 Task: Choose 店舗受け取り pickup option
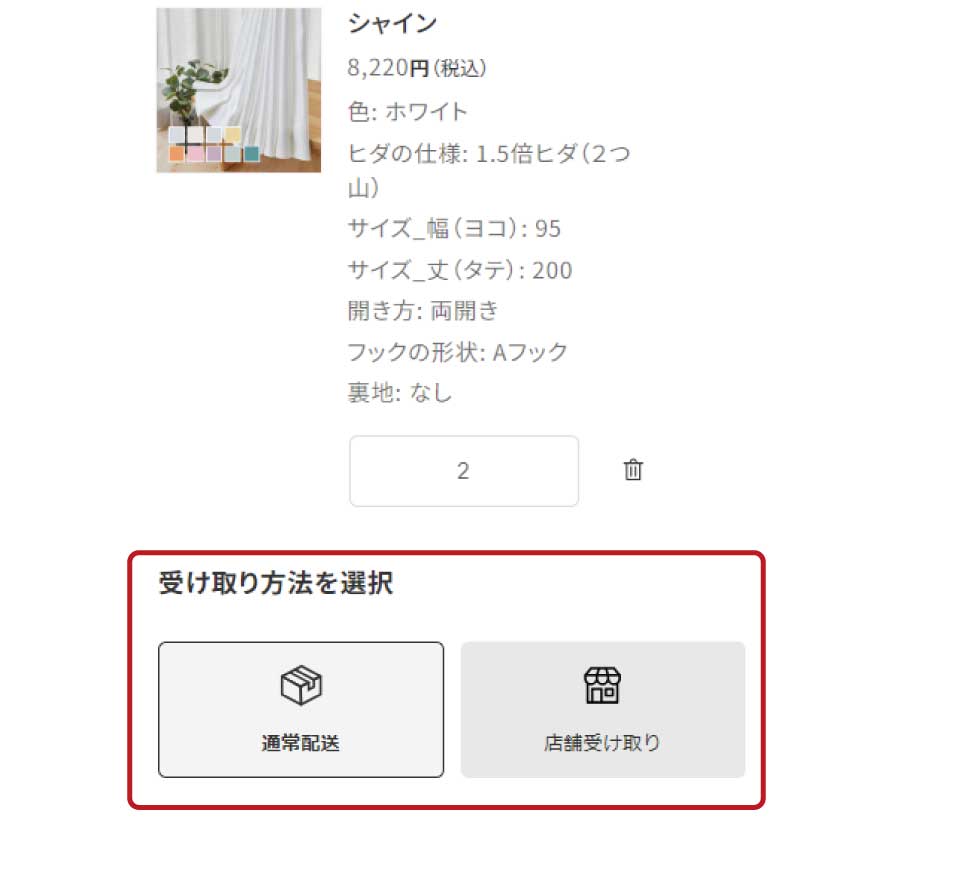click(x=602, y=710)
